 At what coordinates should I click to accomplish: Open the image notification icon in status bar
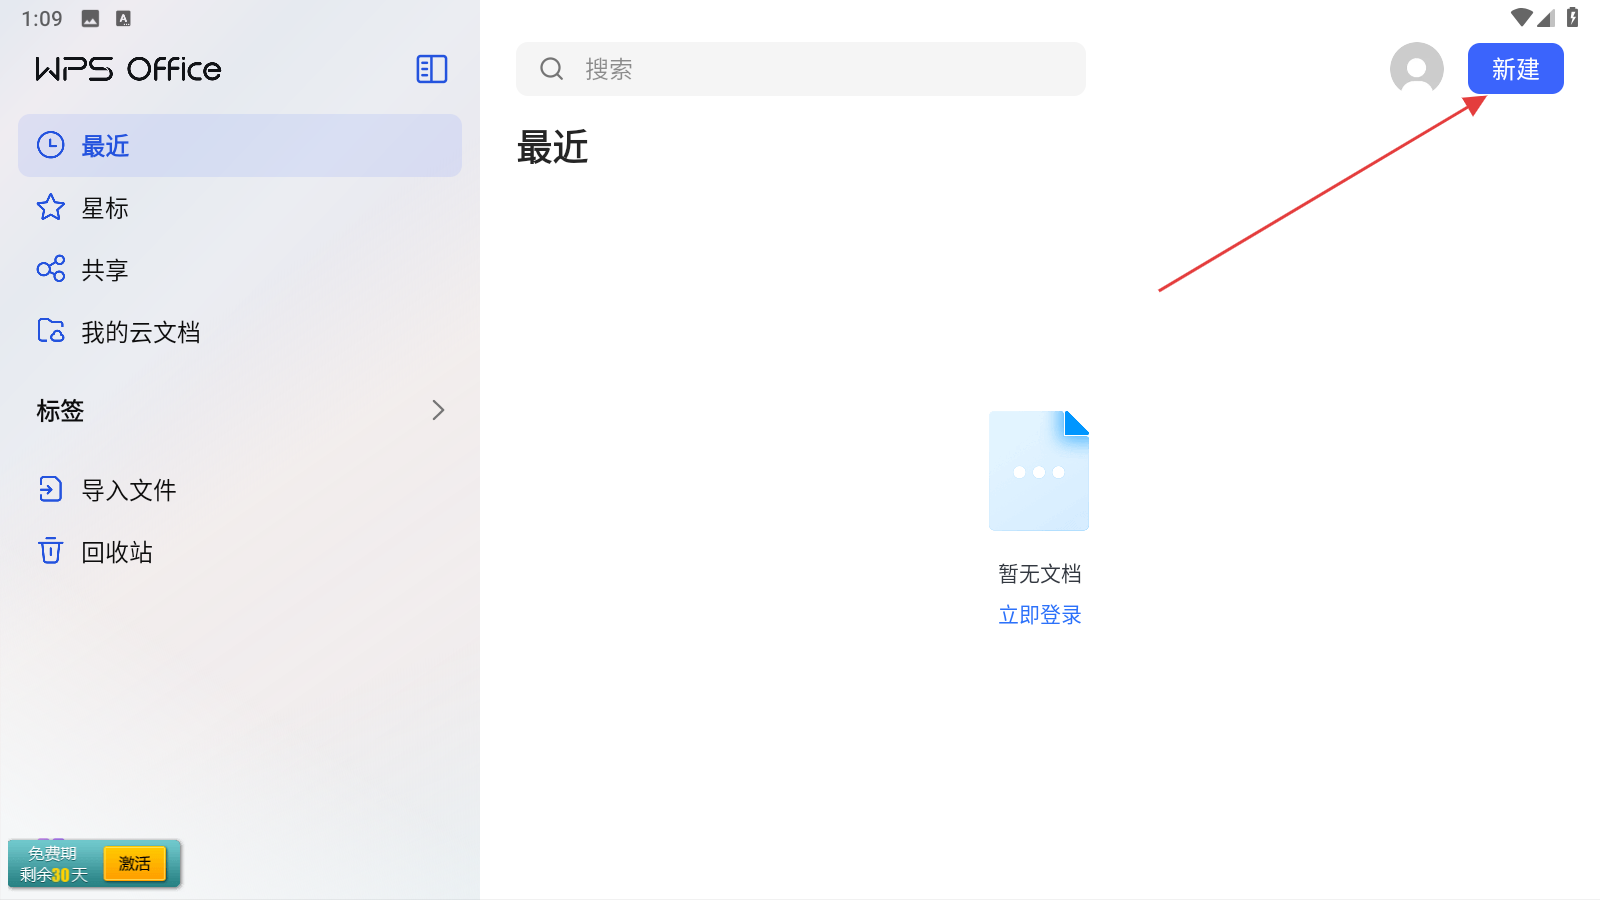click(x=90, y=18)
